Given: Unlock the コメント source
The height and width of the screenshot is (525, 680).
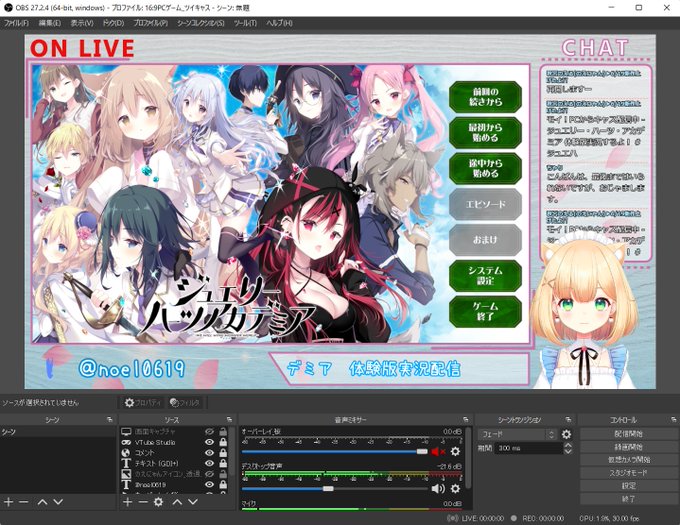Looking at the screenshot, I should coord(223,453).
